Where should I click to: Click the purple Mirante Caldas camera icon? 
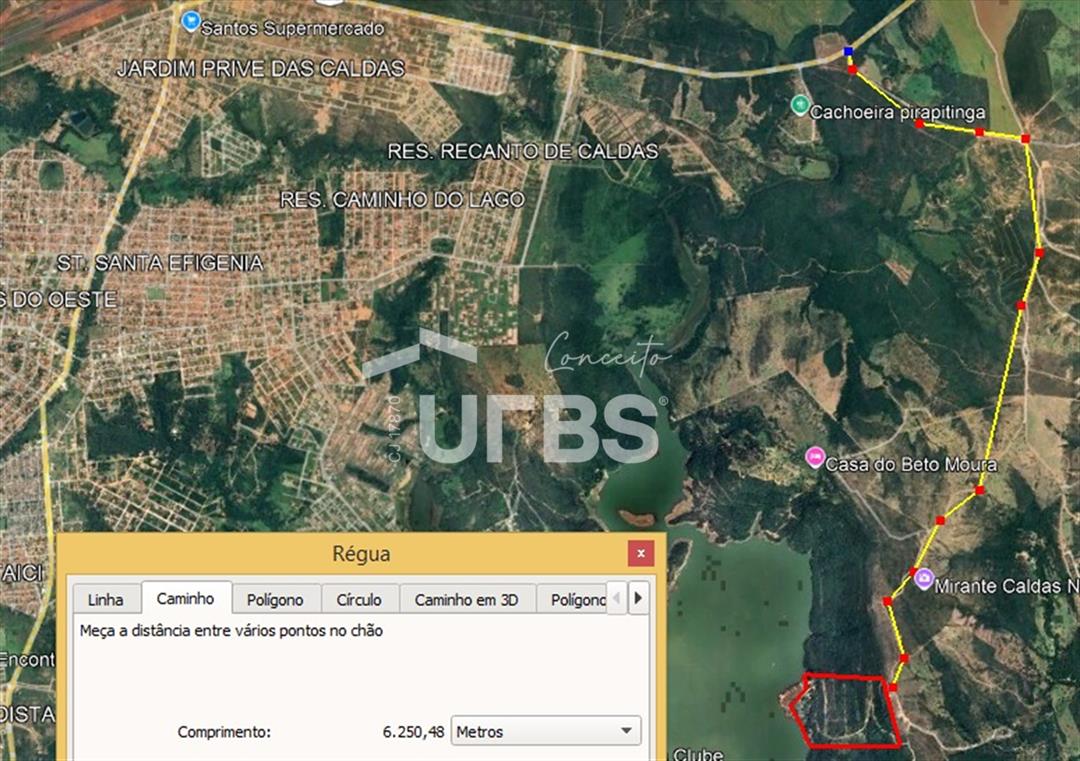click(924, 578)
